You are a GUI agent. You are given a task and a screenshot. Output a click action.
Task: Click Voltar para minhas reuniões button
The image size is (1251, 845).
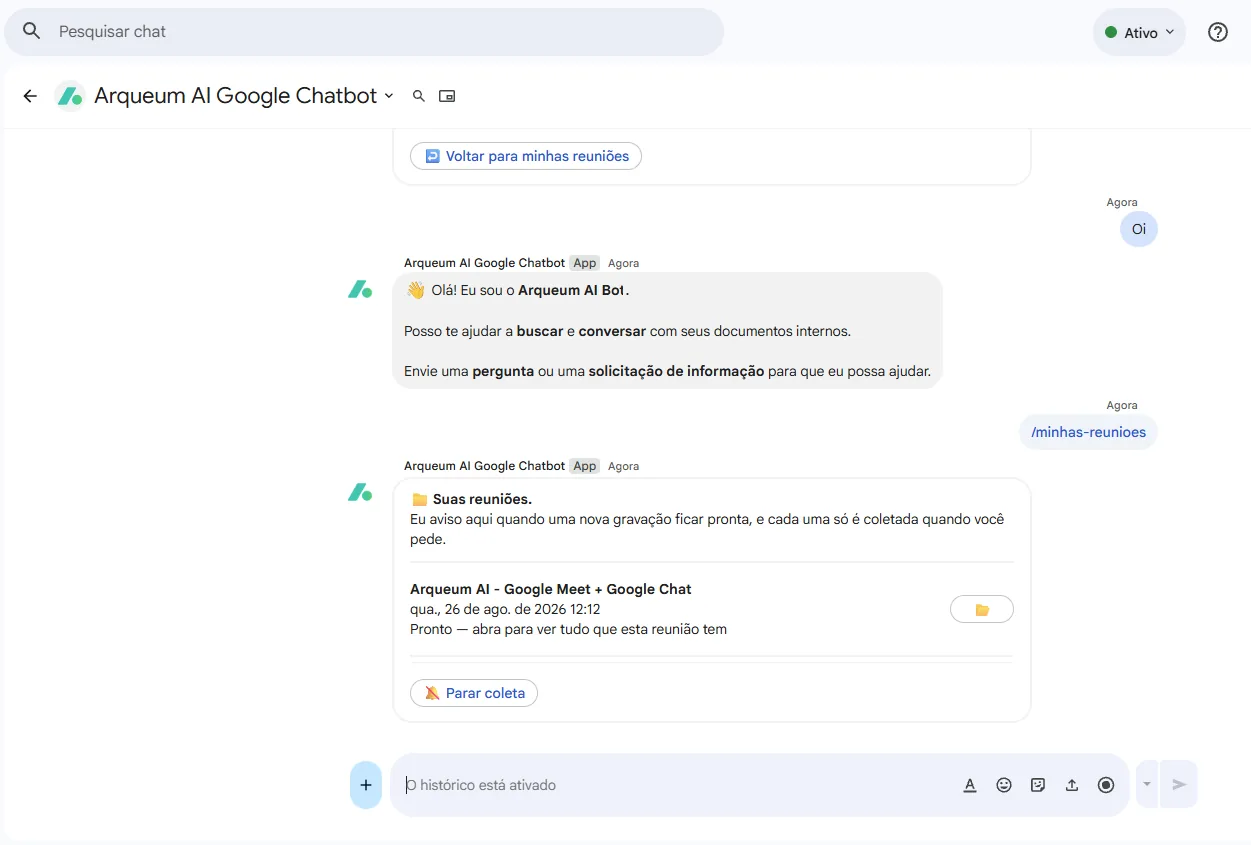click(x=526, y=156)
